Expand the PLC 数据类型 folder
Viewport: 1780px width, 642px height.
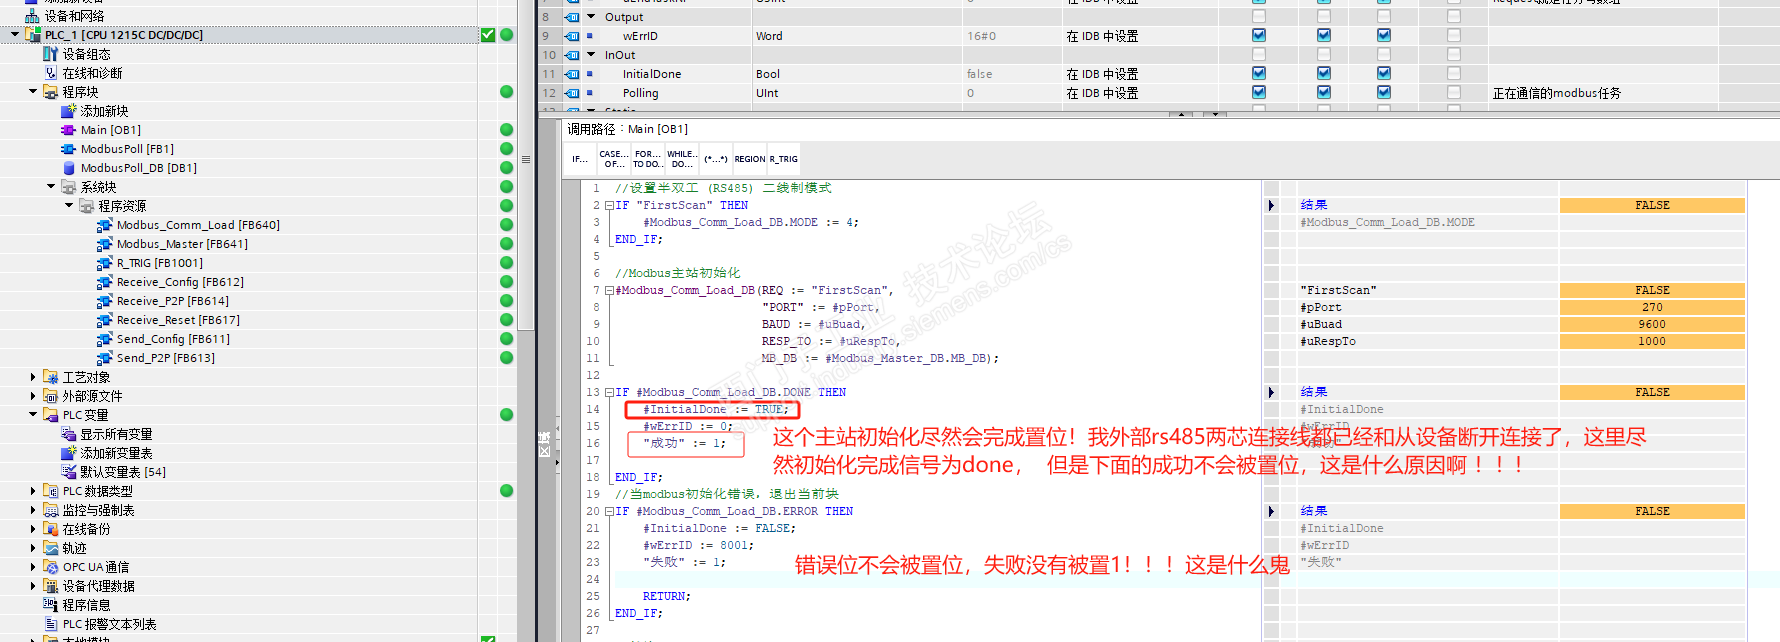pos(33,491)
